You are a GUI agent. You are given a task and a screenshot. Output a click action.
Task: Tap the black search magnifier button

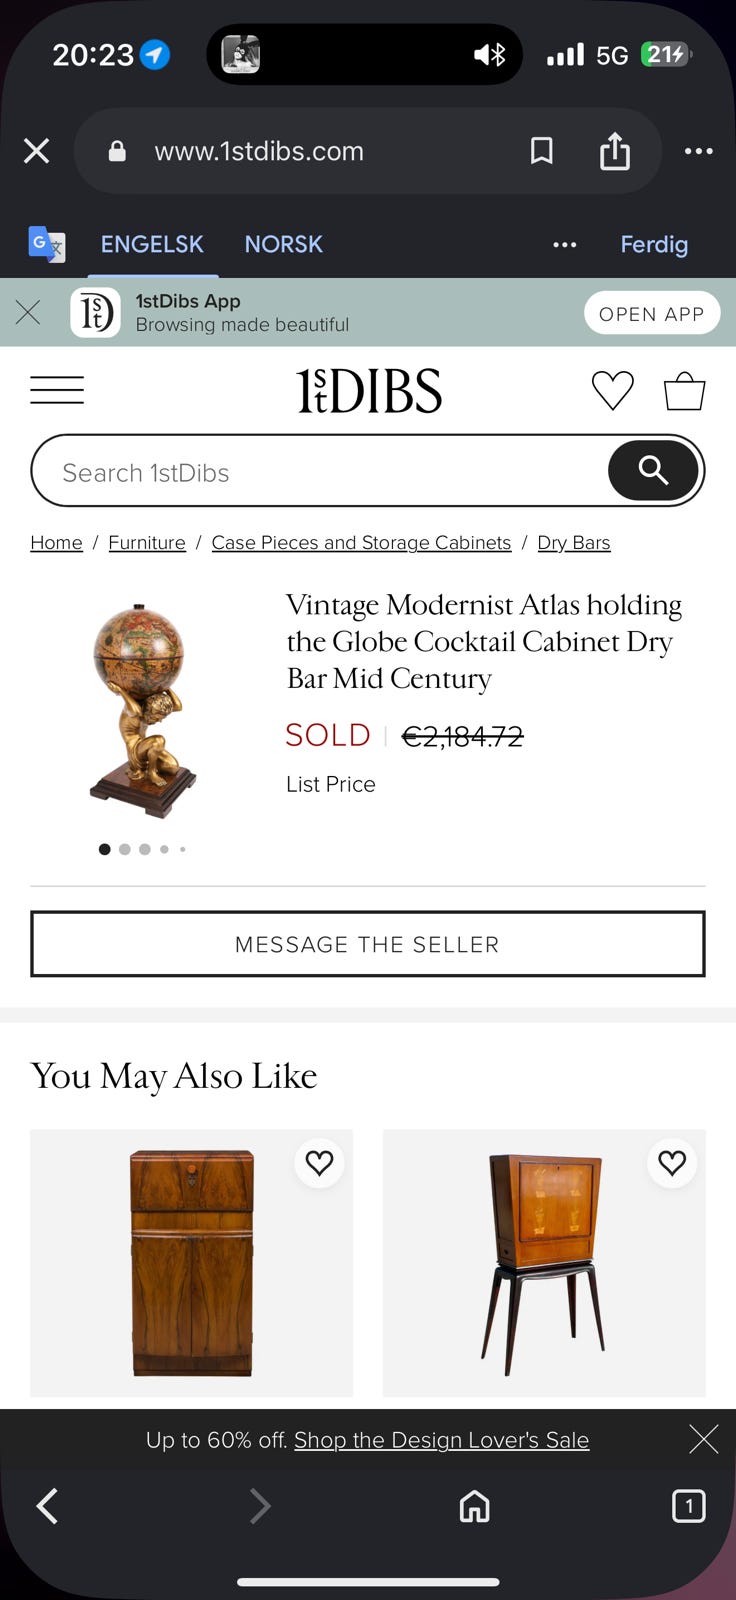[x=653, y=470]
